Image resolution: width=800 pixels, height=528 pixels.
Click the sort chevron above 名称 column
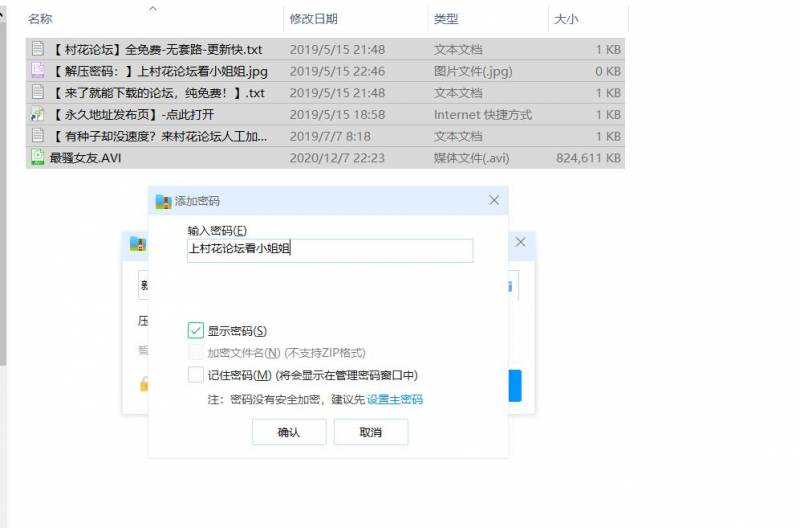coord(152,9)
